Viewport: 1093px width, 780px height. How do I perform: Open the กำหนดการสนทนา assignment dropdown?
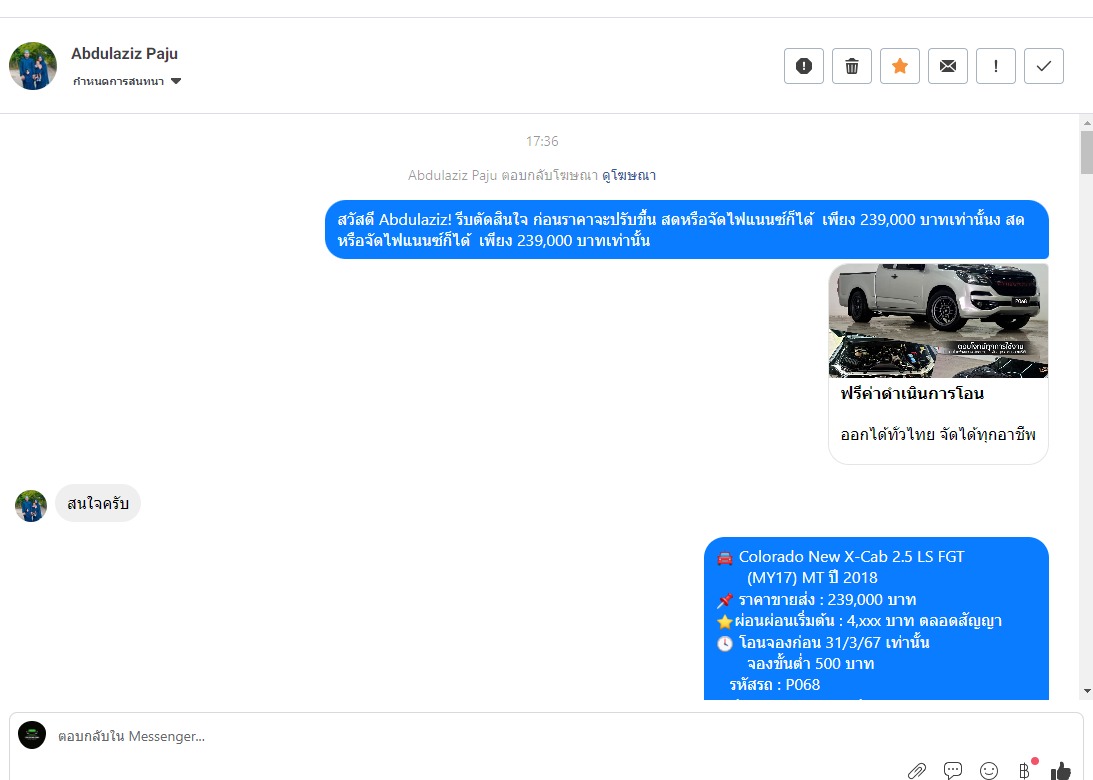pyautogui.click(x=127, y=82)
